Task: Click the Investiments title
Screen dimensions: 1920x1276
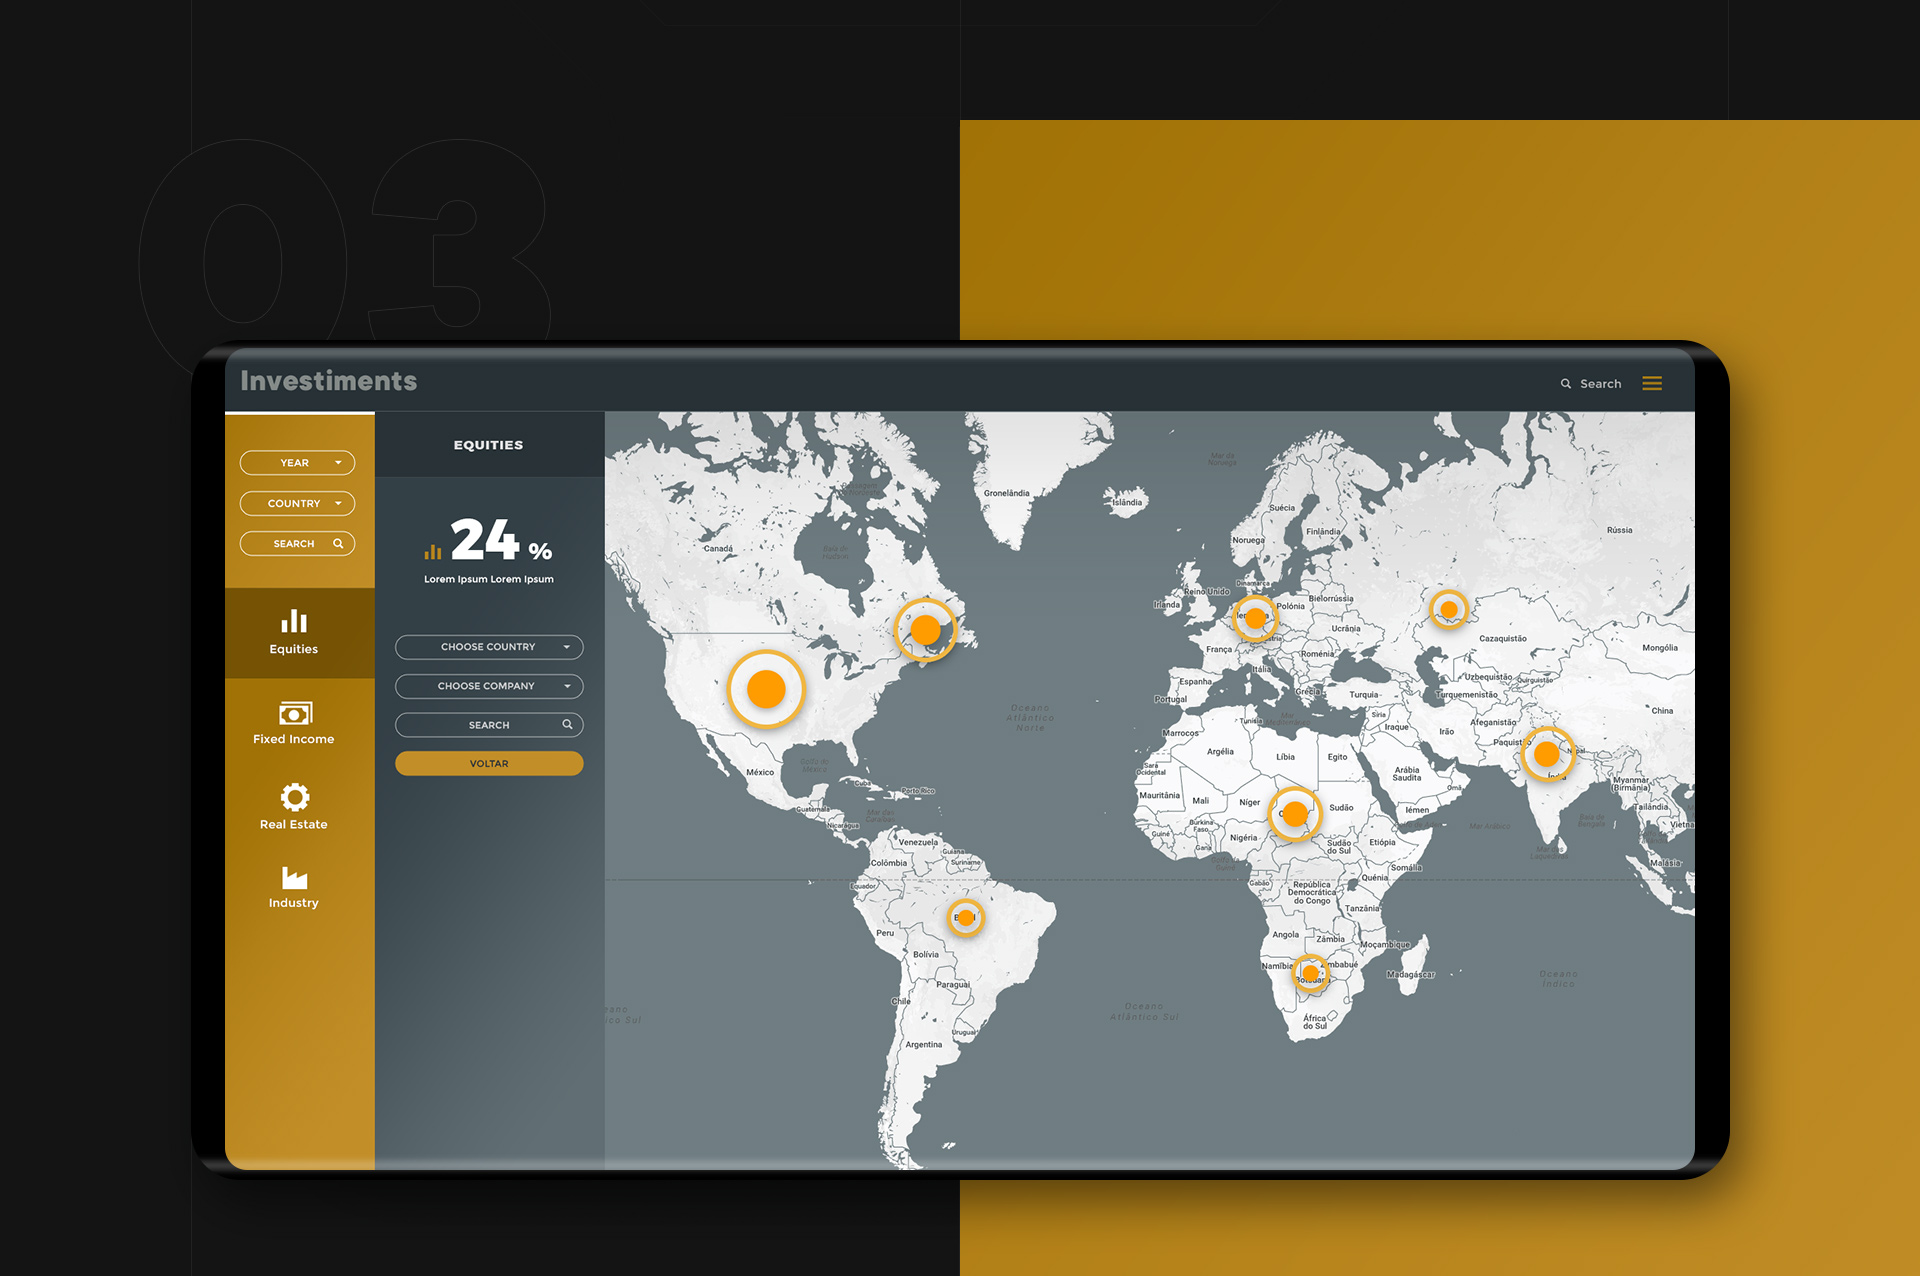Action: click(328, 381)
